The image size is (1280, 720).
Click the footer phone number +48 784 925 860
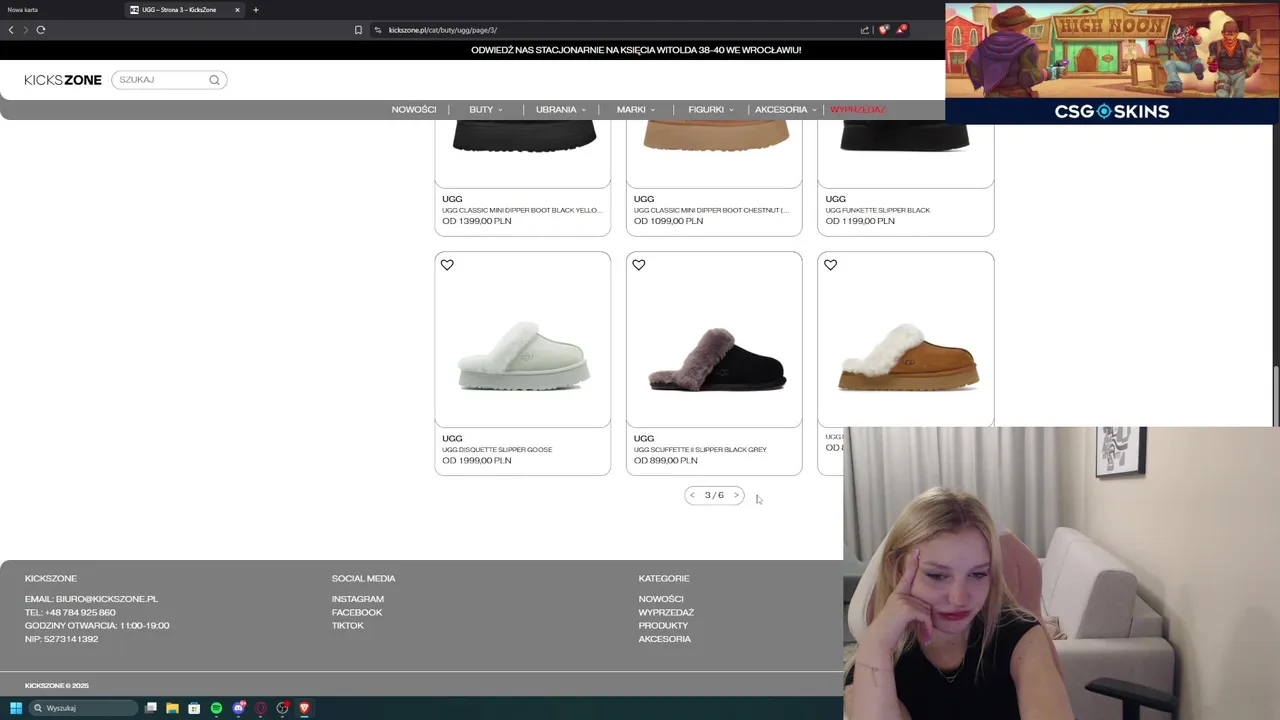[x=80, y=612]
